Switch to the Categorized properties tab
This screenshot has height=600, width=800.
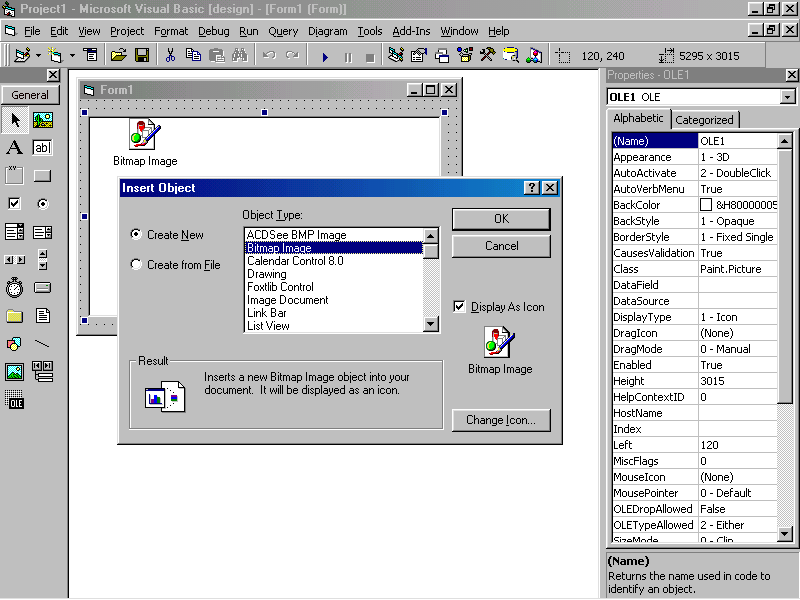coord(704,120)
